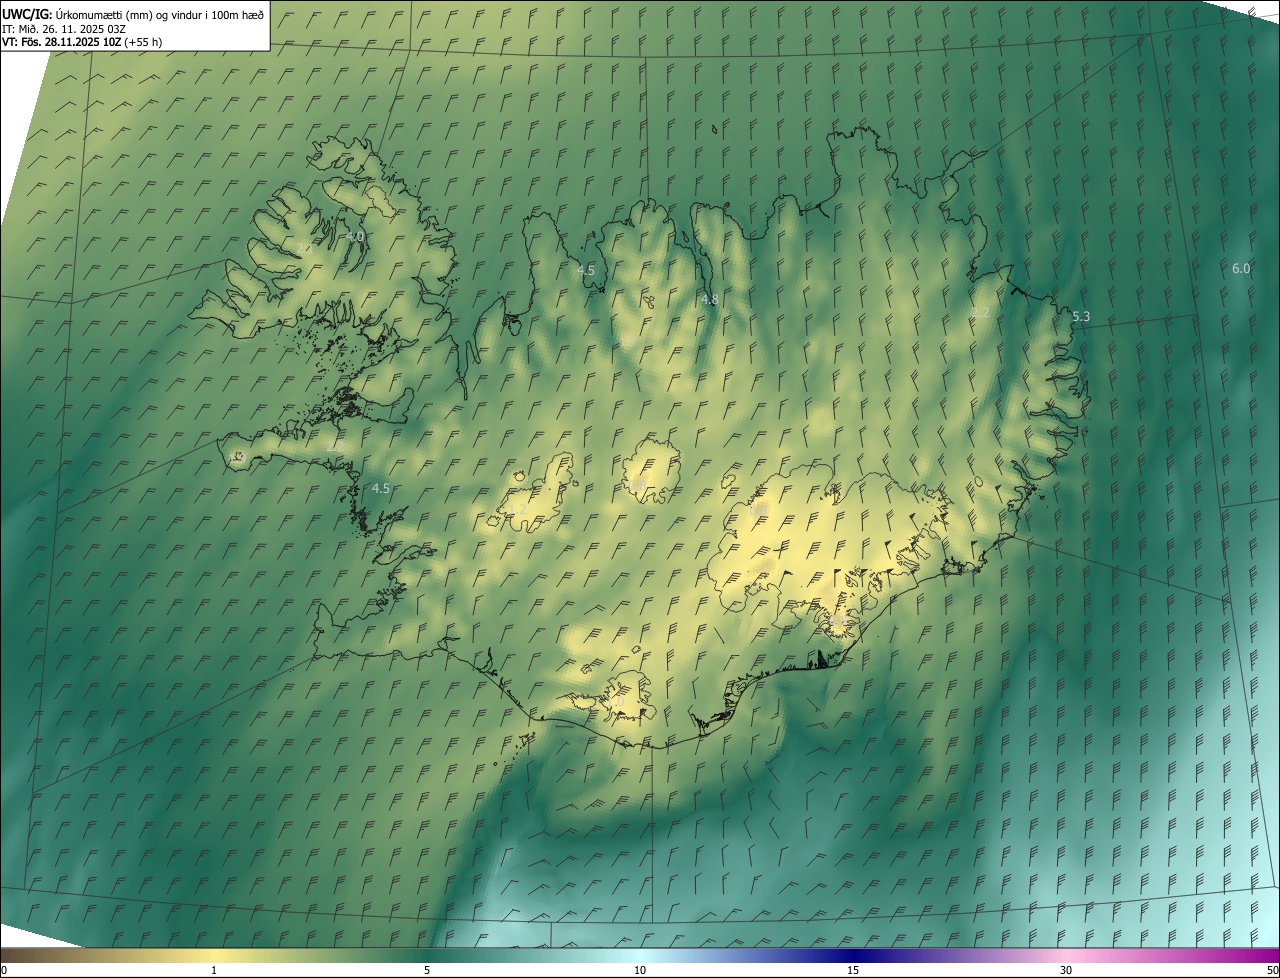Click the 5 tick on the color scale
This screenshot has height=978, width=1280.
(x=427, y=970)
